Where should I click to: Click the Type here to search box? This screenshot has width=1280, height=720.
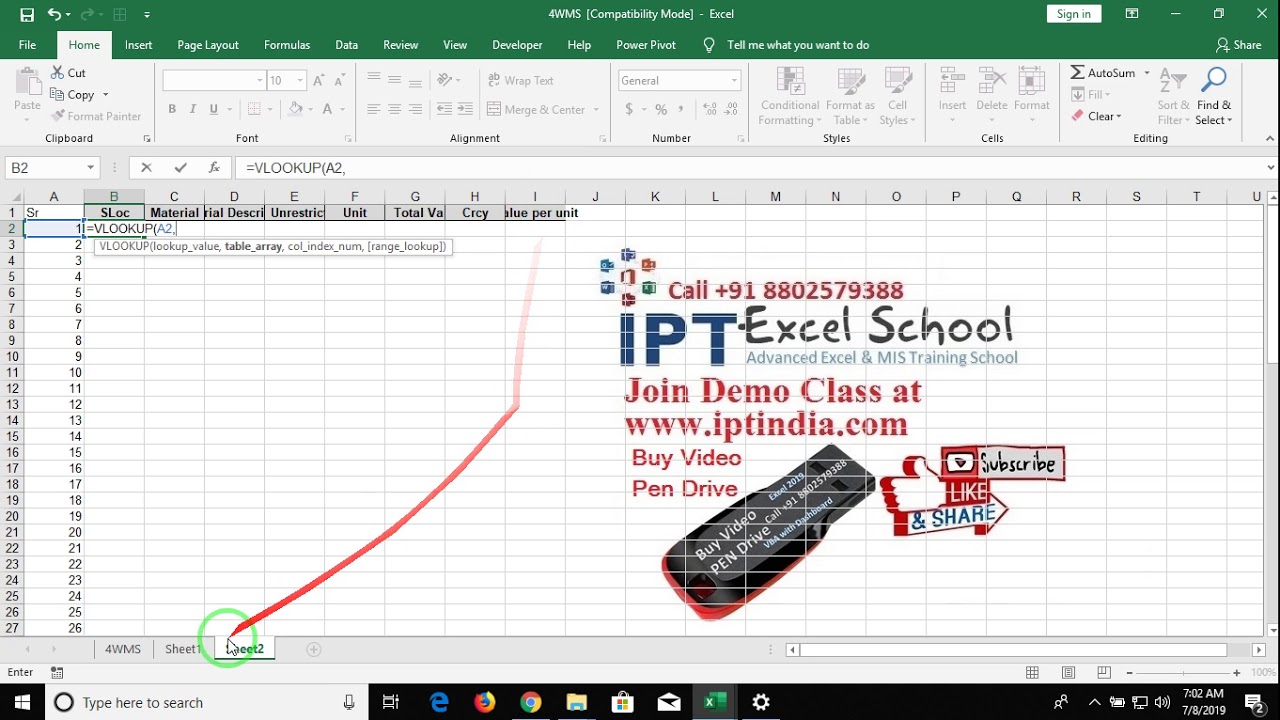pos(205,702)
